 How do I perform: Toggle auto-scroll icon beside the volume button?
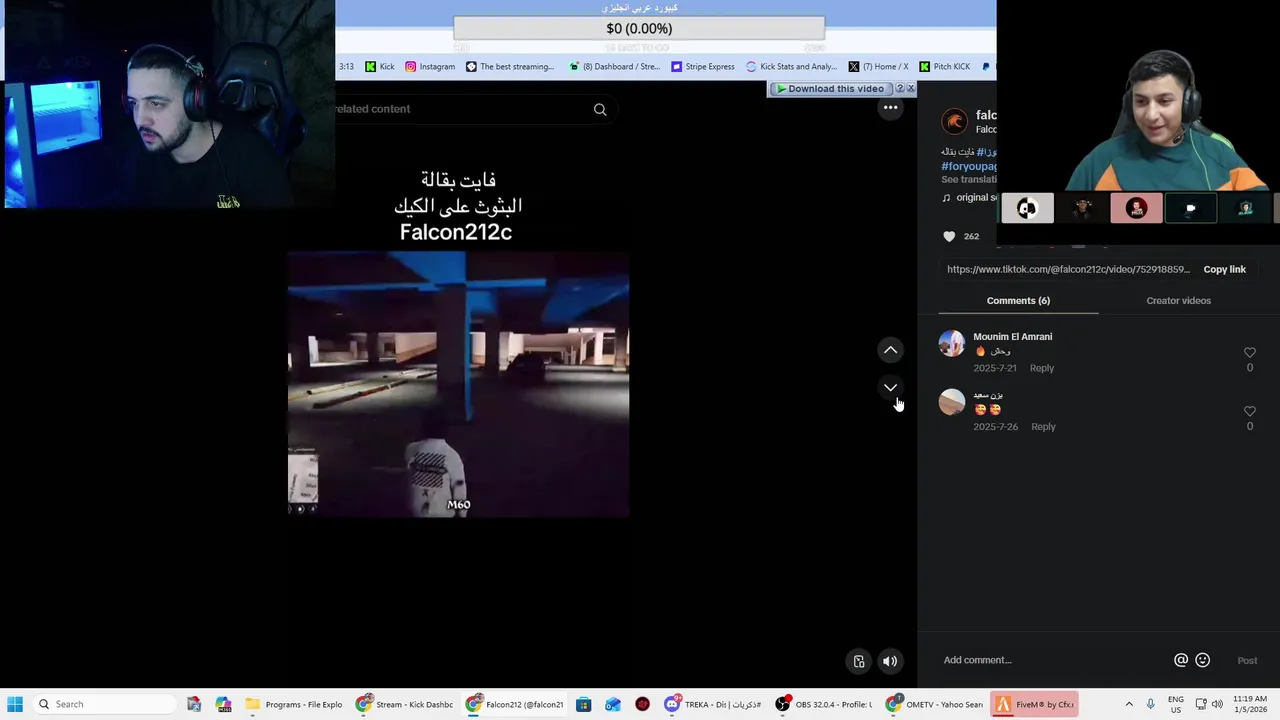coord(859,661)
